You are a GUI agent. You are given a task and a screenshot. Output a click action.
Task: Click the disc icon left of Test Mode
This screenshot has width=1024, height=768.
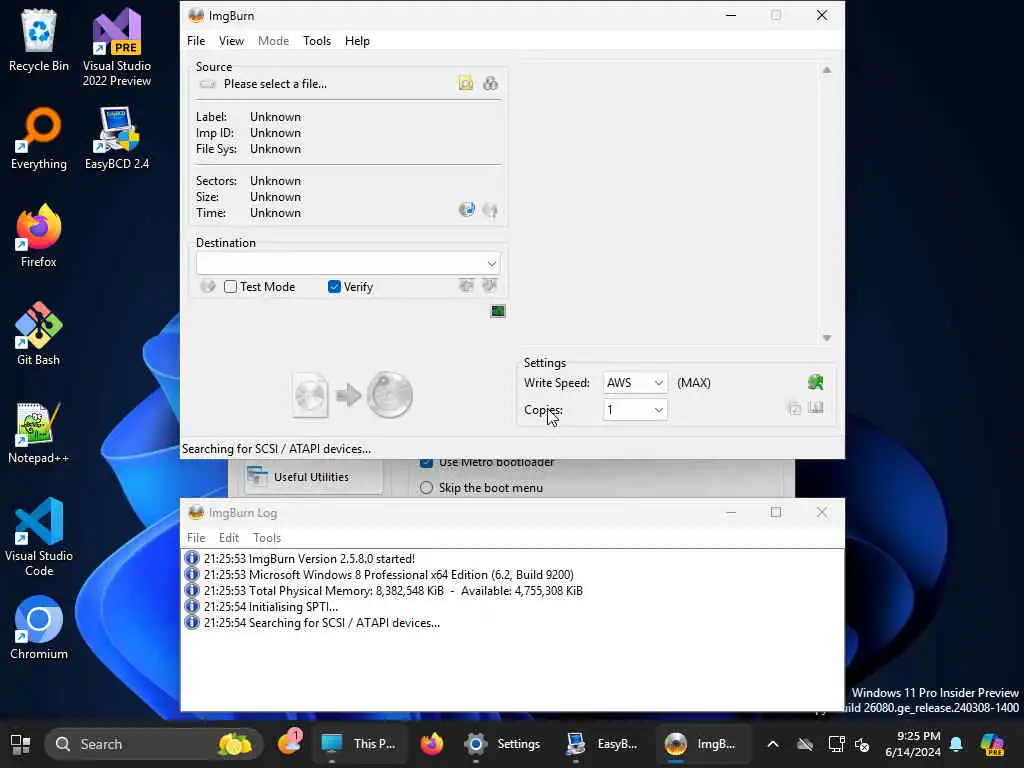pyautogui.click(x=208, y=286)
